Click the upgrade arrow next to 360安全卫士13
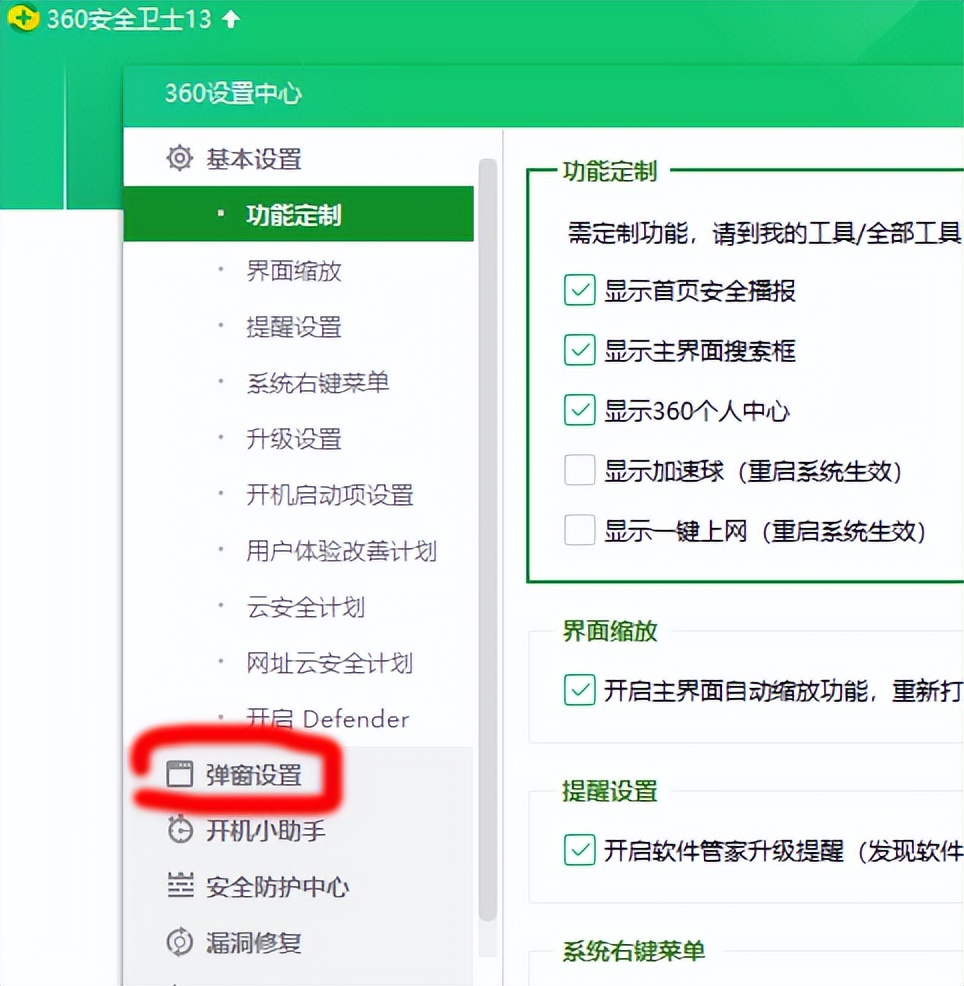The width and height of the screenshot is (964, 986). tap(230, 17)
